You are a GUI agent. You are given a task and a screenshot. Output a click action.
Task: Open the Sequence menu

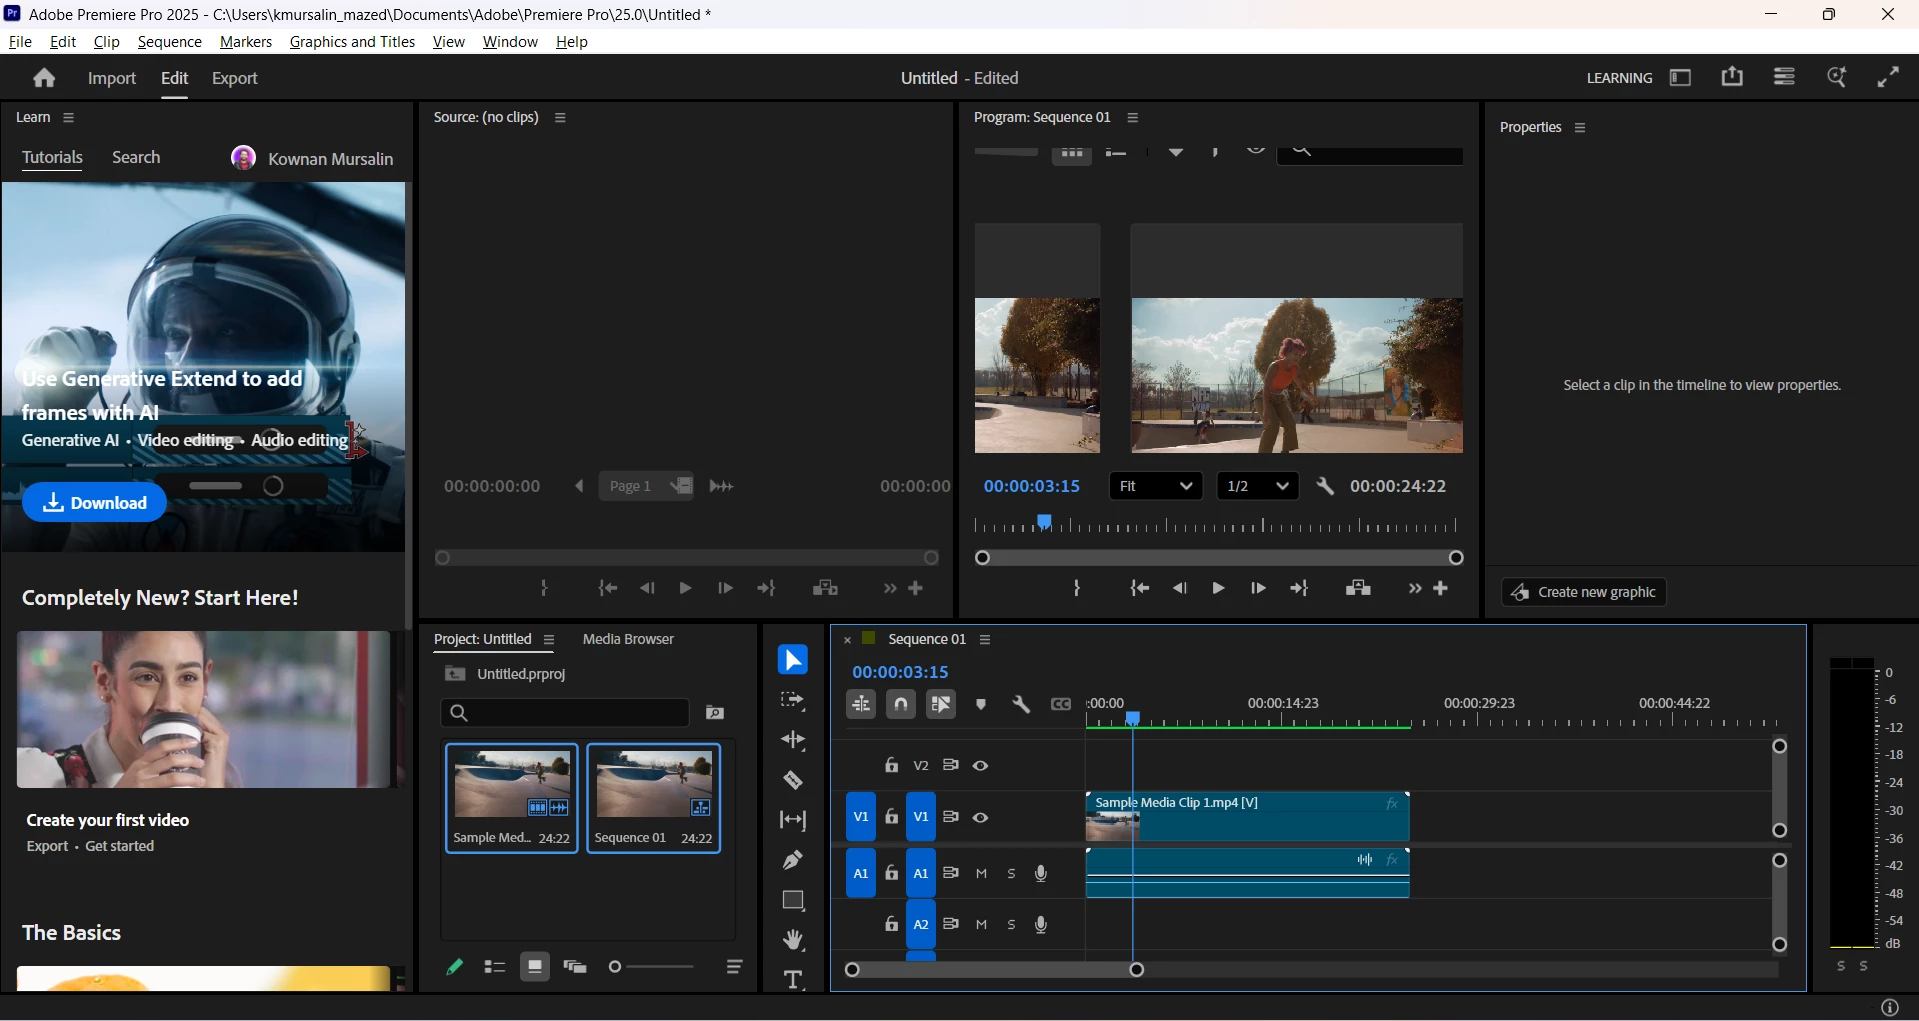pyautogui.click(x=170, y=42)
